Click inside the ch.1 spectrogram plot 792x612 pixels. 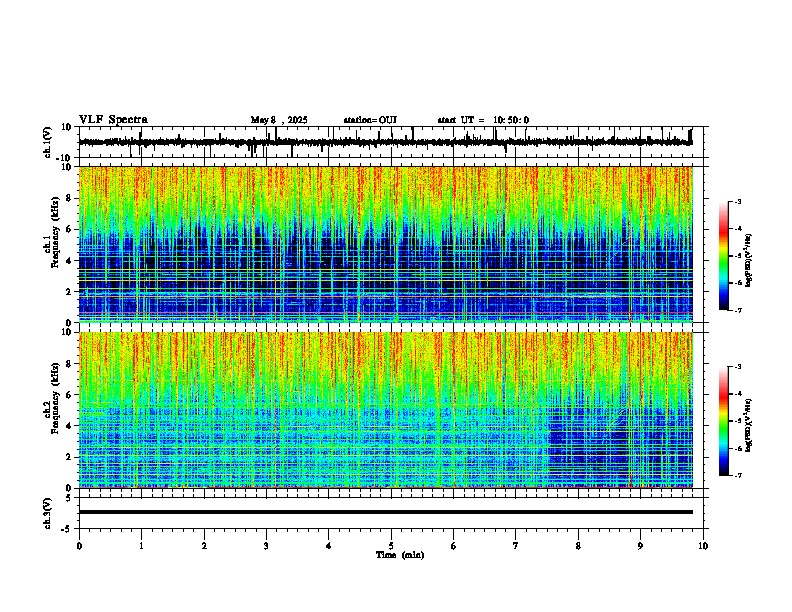point(386,244)
